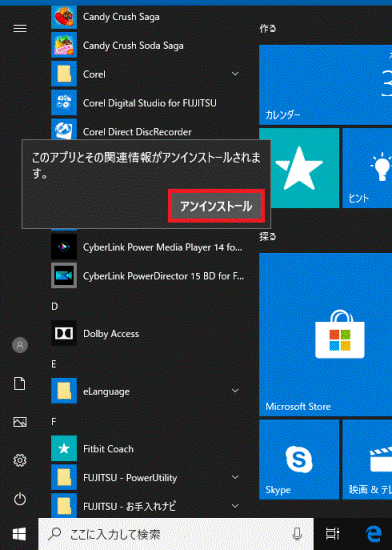Open the teal star tile

(304, 168)
